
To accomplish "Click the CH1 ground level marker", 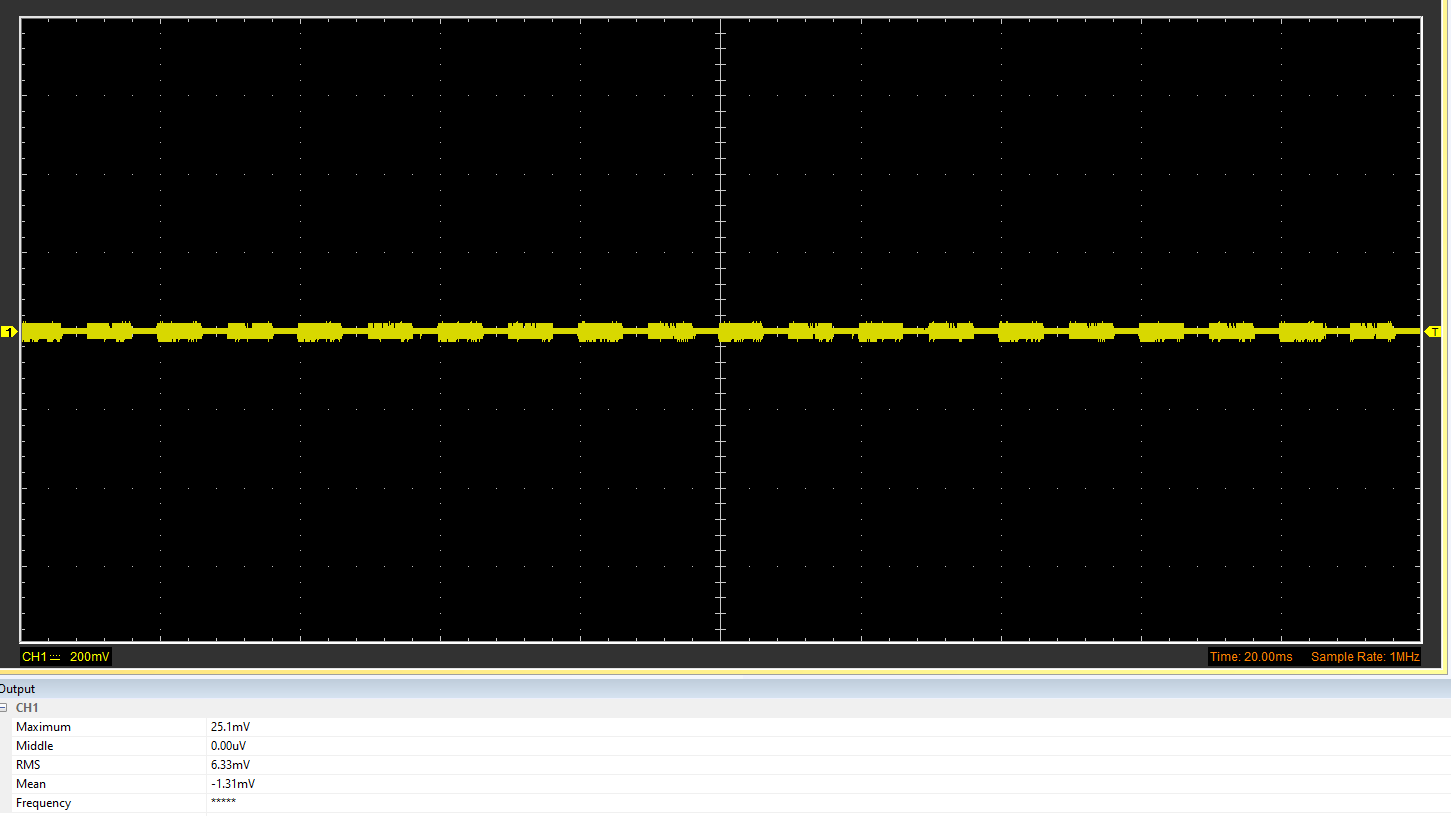I will [x=9, y=331].
